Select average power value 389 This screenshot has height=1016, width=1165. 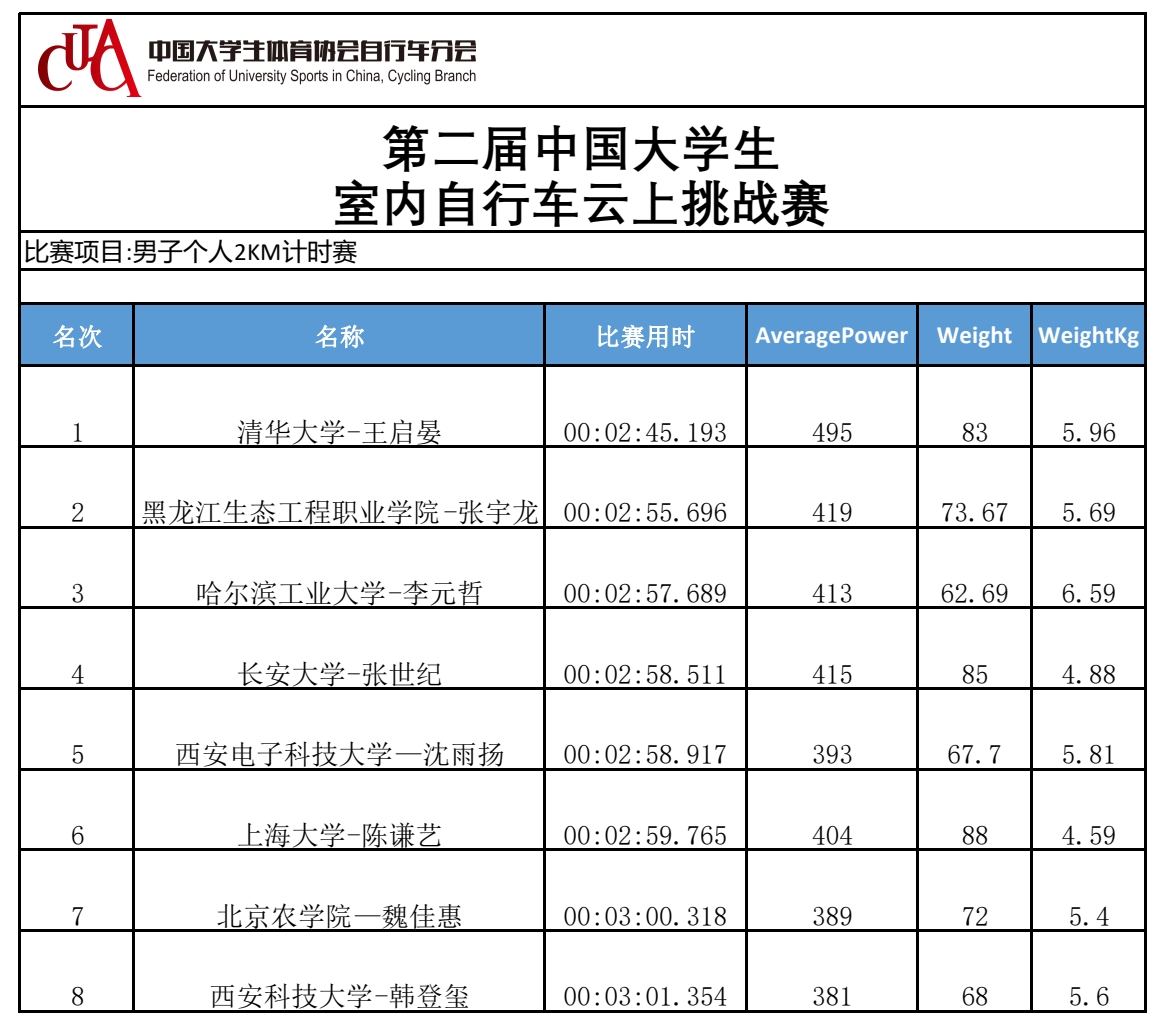point(831,916)
